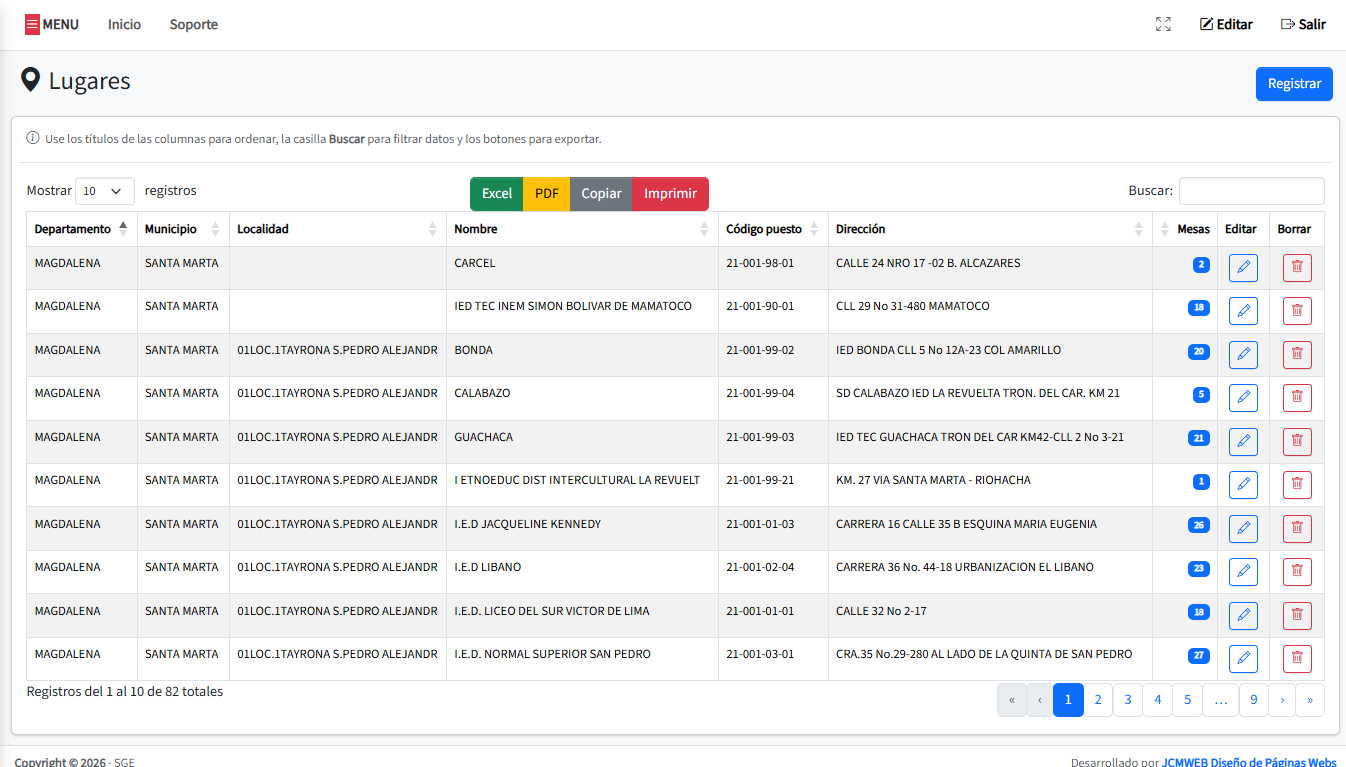
Task: Toggle fullscreen with the expand icon
Action: [x=1163, y=24]
